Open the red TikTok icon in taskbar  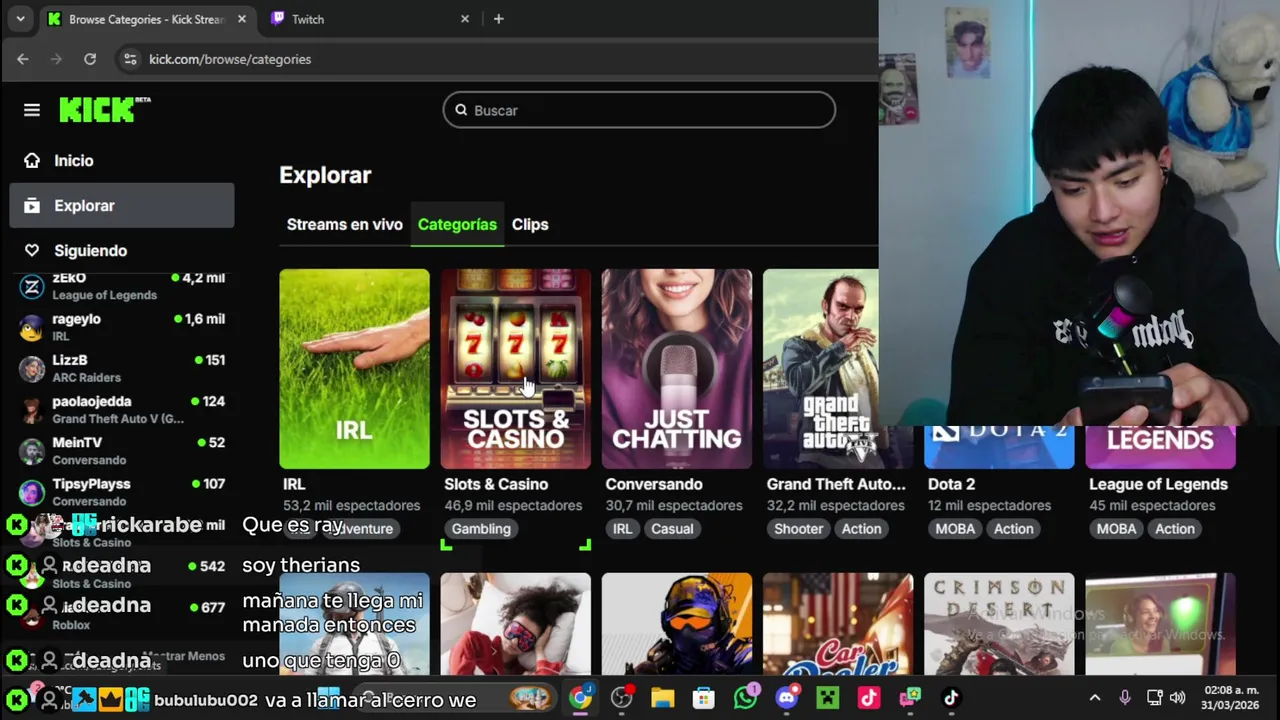tap(868, 697)
